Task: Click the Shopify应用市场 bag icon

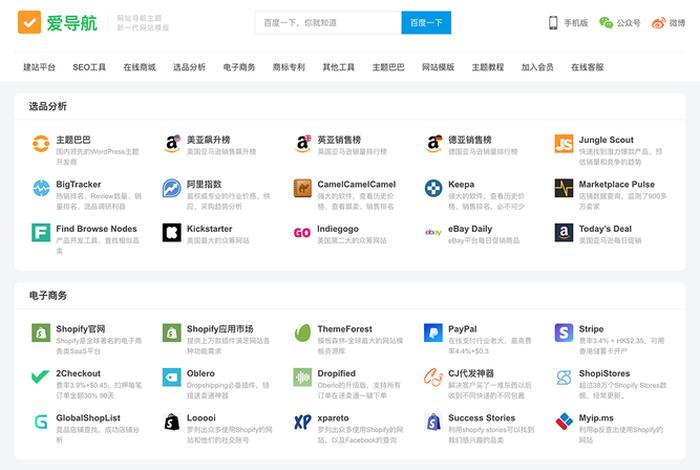Action: pyautogui.click(x=172, y=333)
